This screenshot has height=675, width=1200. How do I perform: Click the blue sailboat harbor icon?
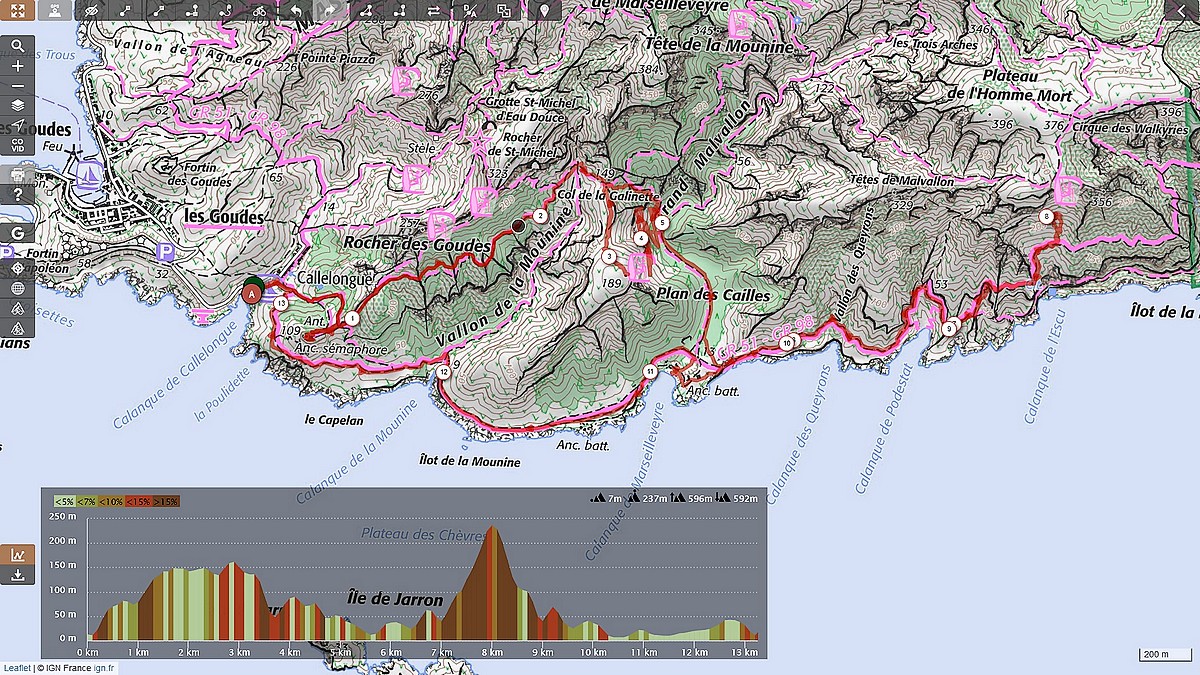89,174
